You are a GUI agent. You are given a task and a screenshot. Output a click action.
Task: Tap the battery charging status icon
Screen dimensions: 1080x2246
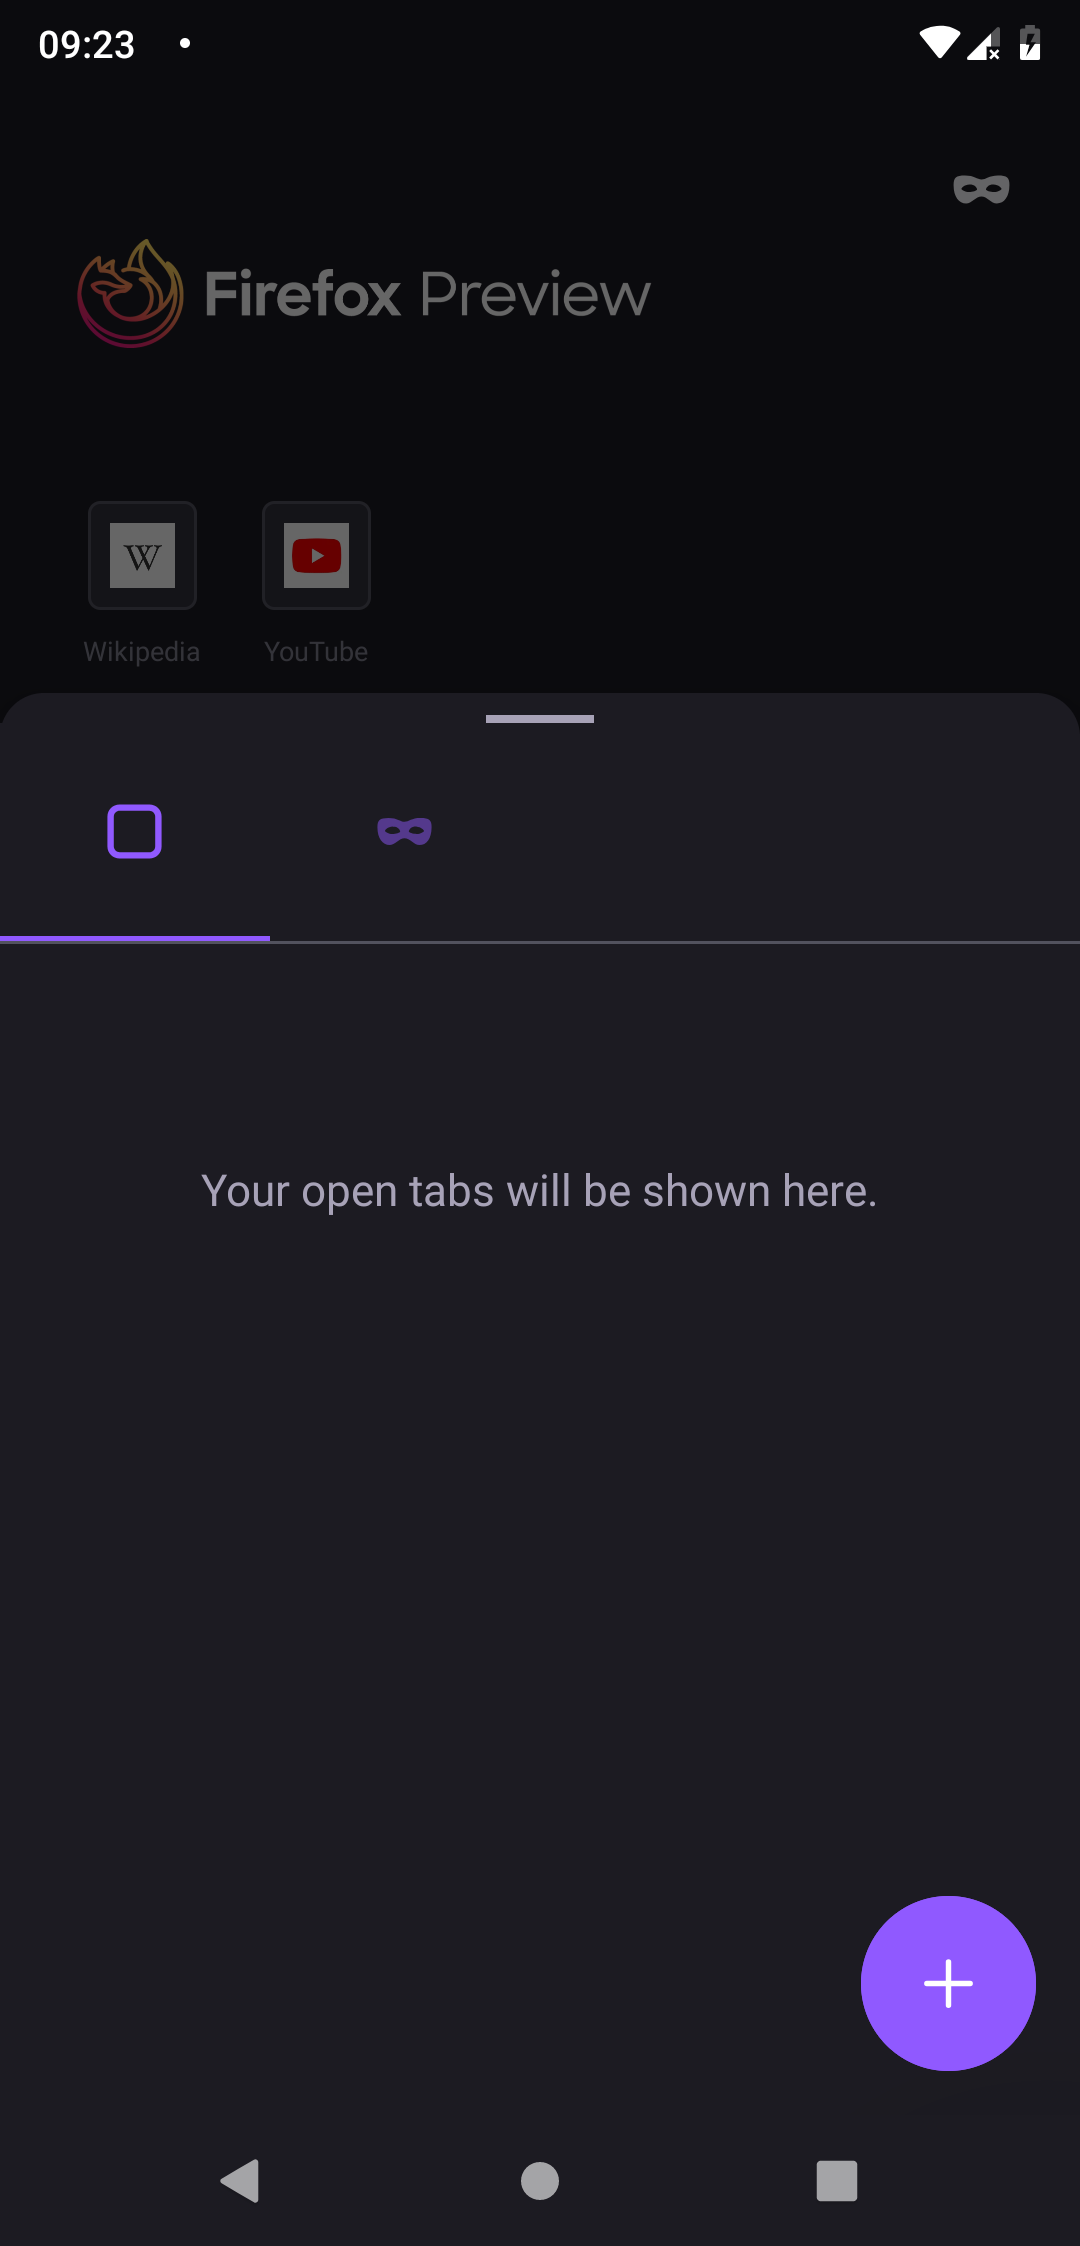pyautogui.click(x=1030, y=43)
